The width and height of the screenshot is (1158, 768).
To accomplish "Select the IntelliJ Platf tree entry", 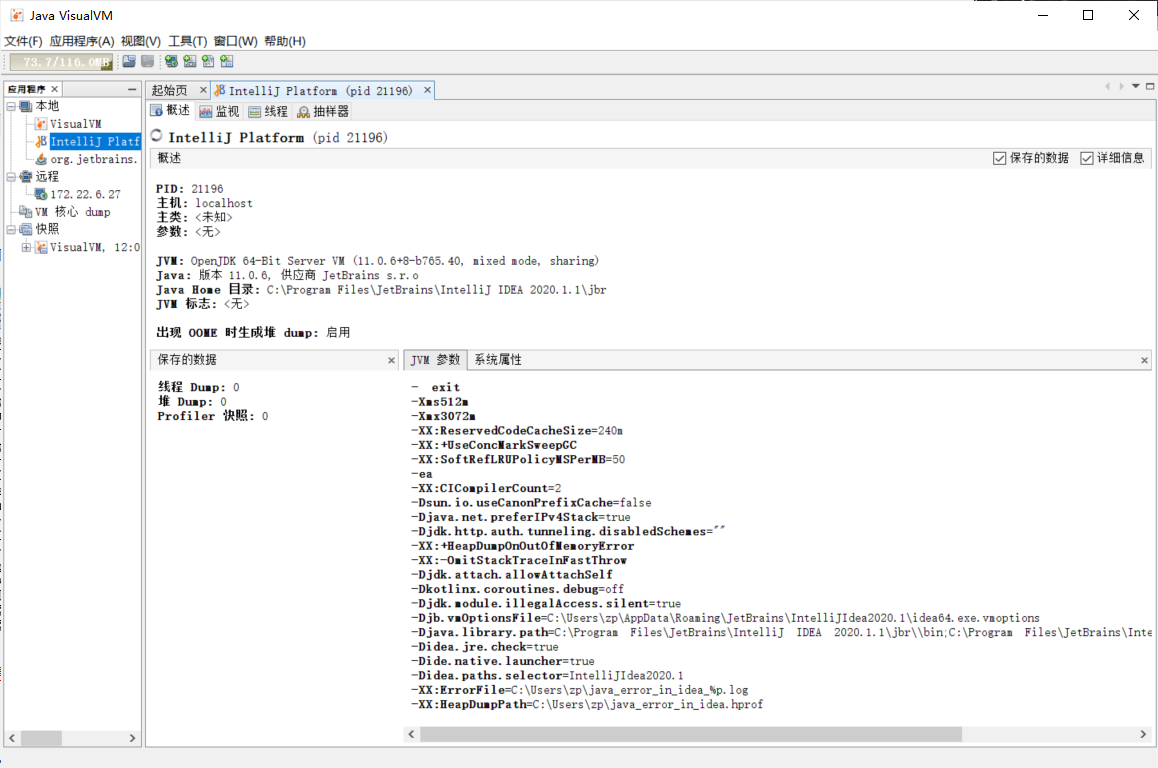I will click(x=95, y=141).
